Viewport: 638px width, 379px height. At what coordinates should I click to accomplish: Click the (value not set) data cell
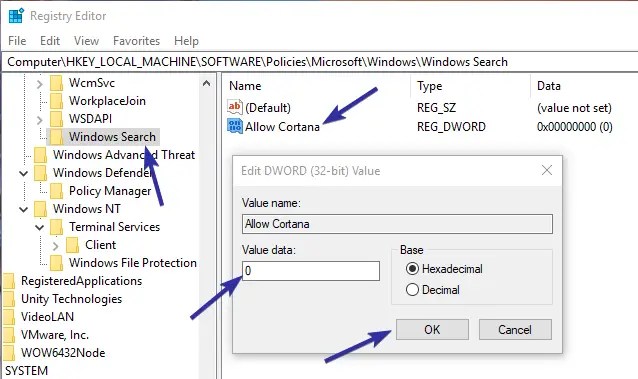pyautogui.click(x=574, y=108)
